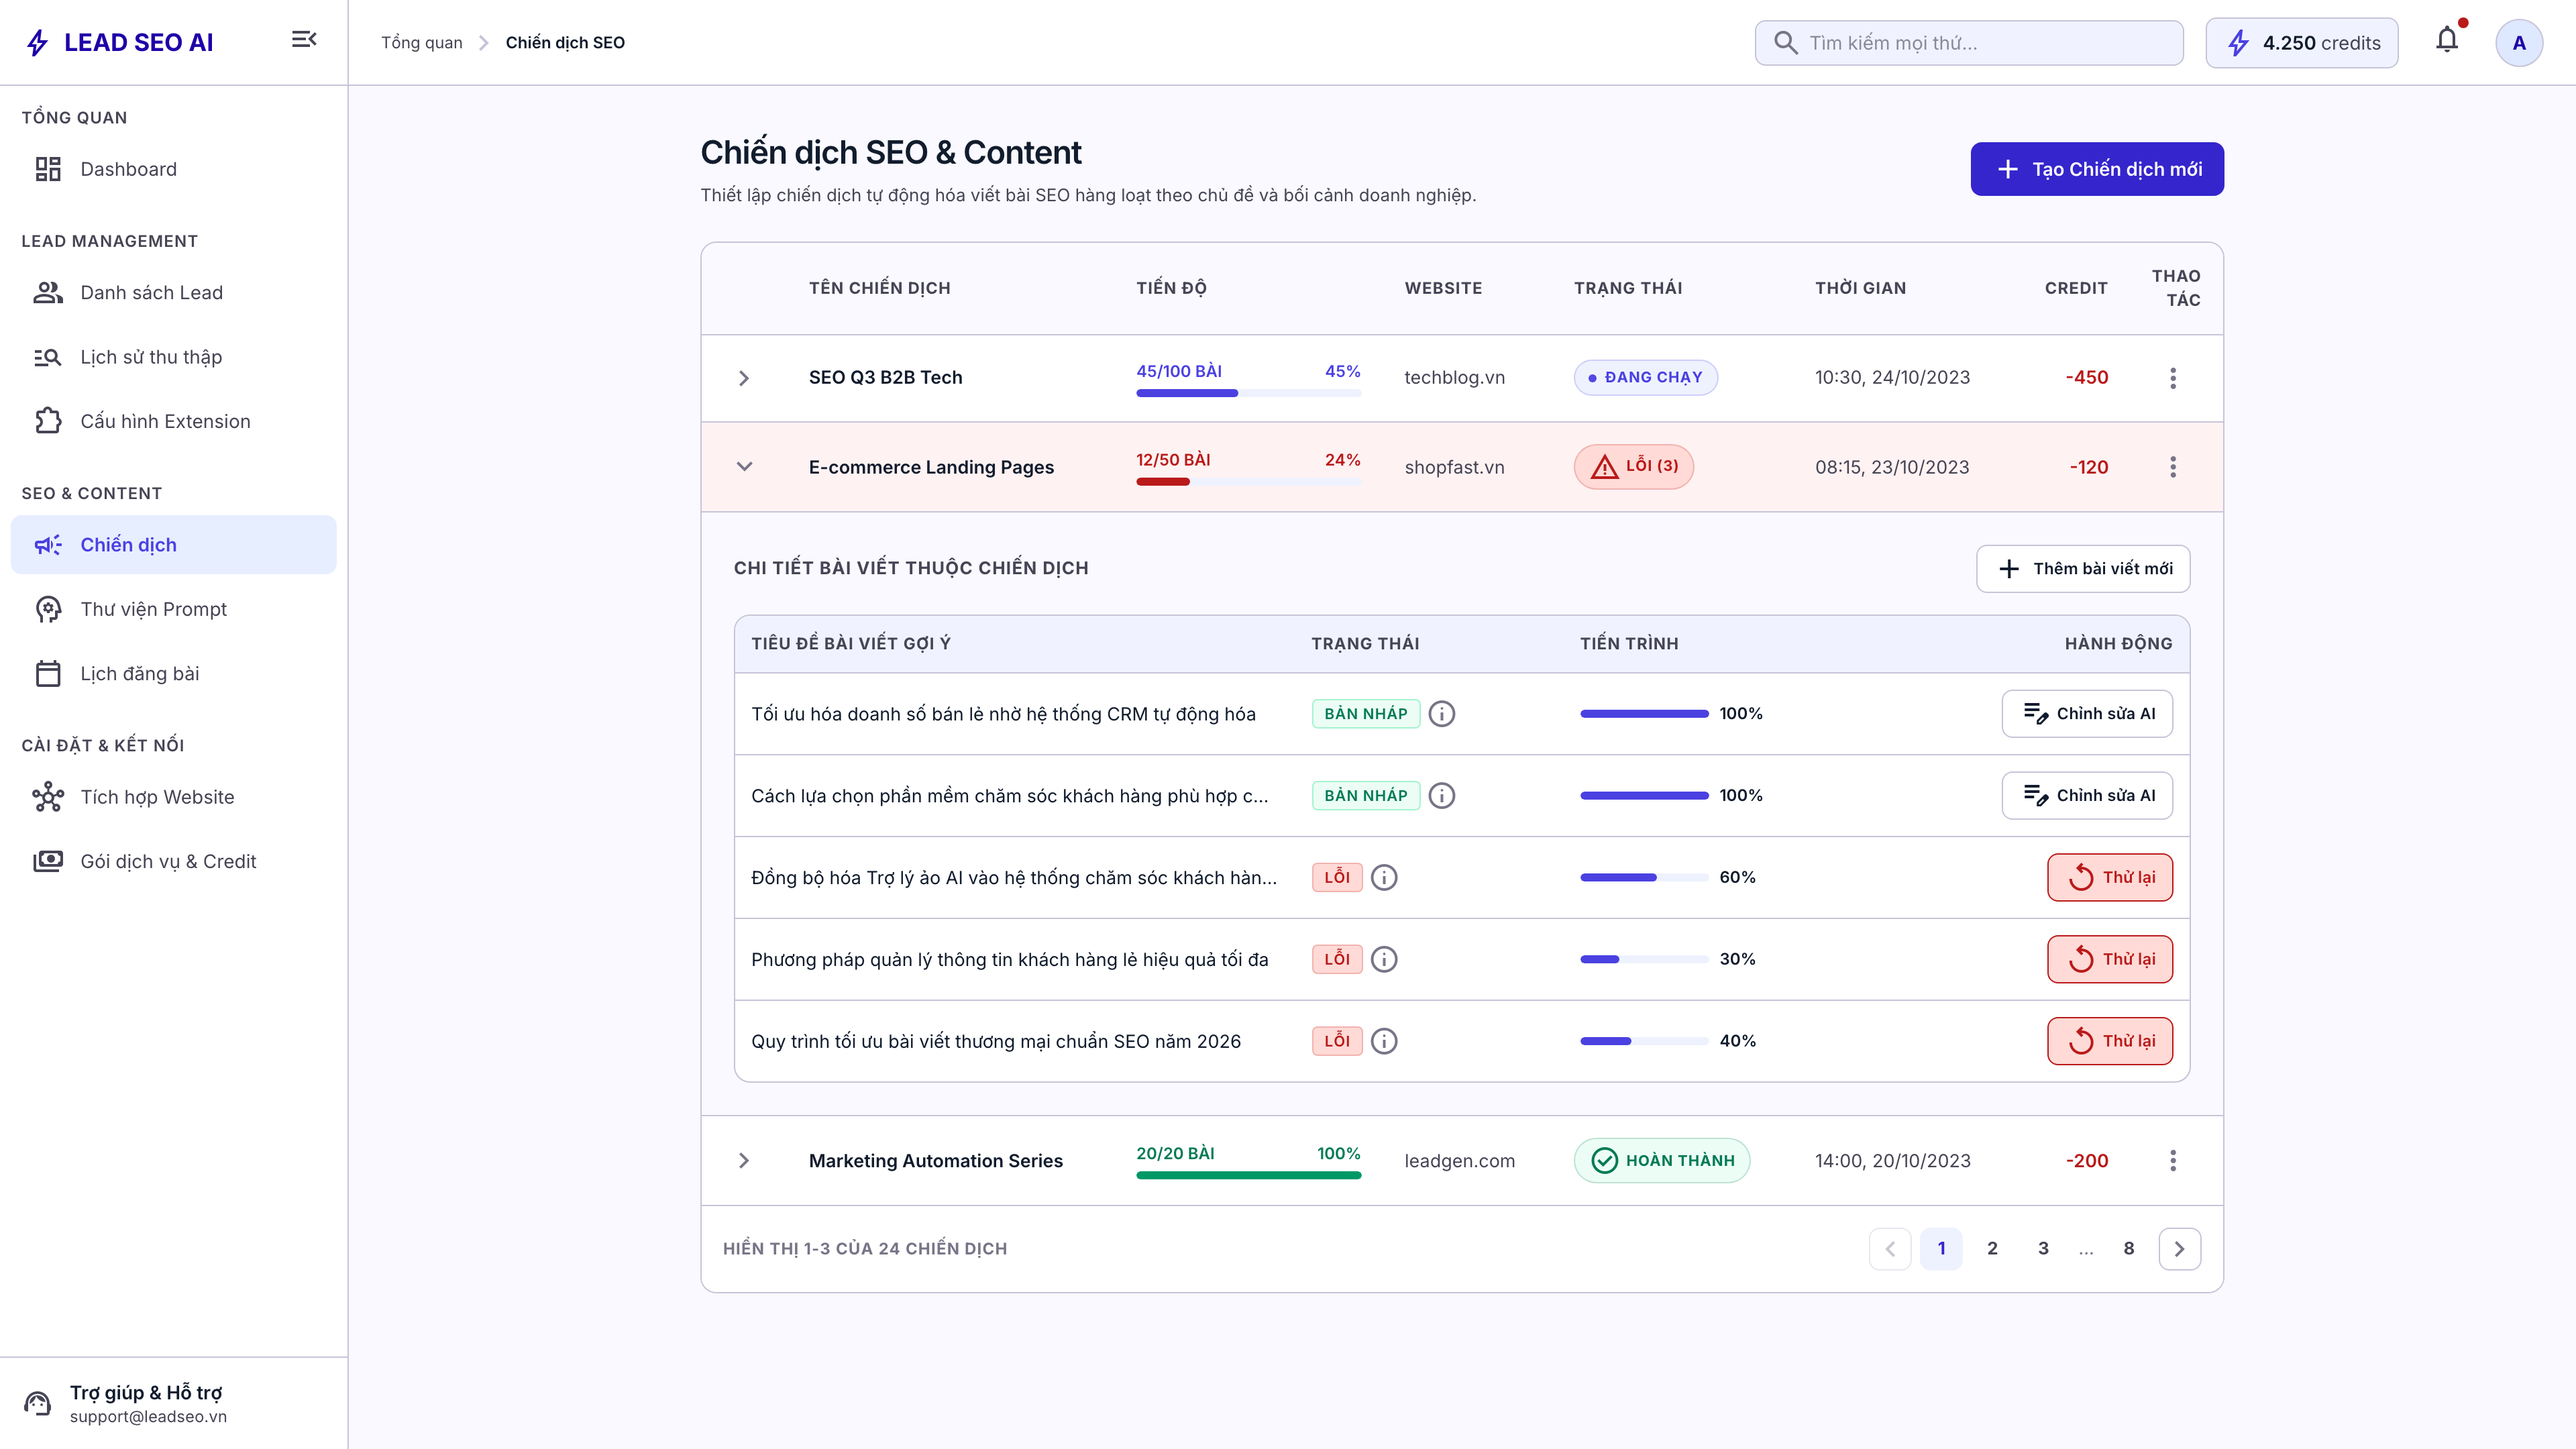Open Cấu hình Extension page
This screenshot has width=2576, height=1449.
point(174,421)
